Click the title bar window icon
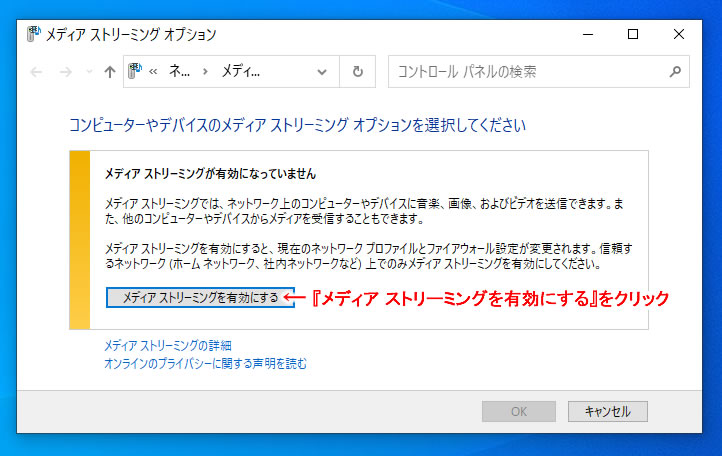 33,34
